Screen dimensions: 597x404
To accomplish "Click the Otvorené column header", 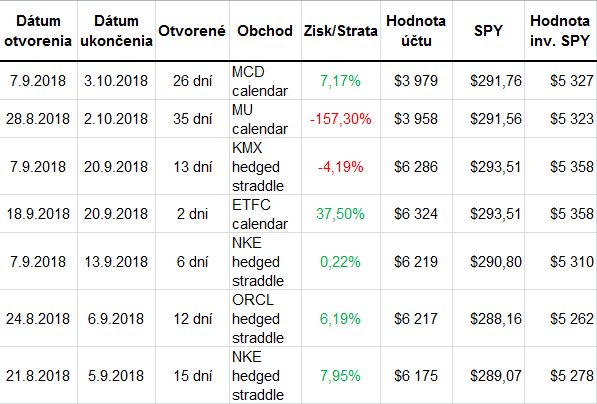I will coord(192,30).
